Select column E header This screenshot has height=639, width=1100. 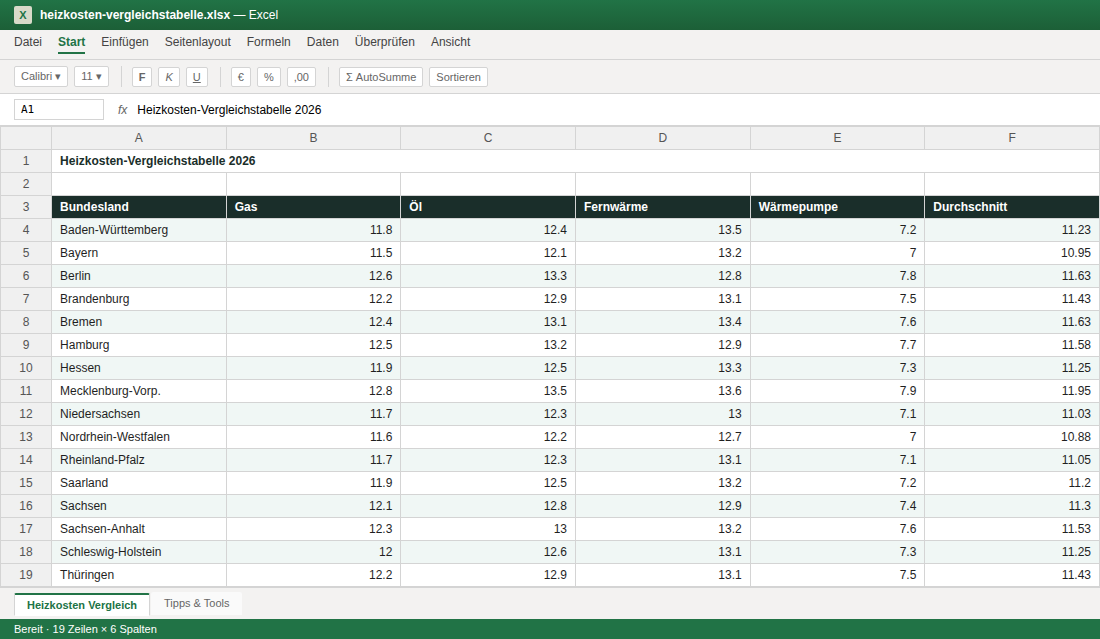(x=838, y=138)
